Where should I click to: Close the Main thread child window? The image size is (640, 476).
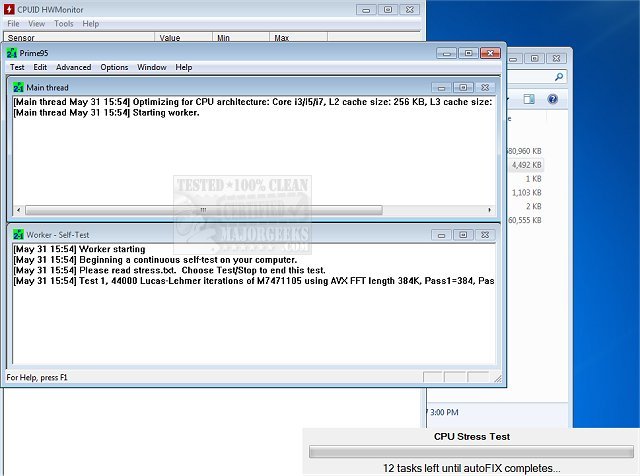pos(485,87)
